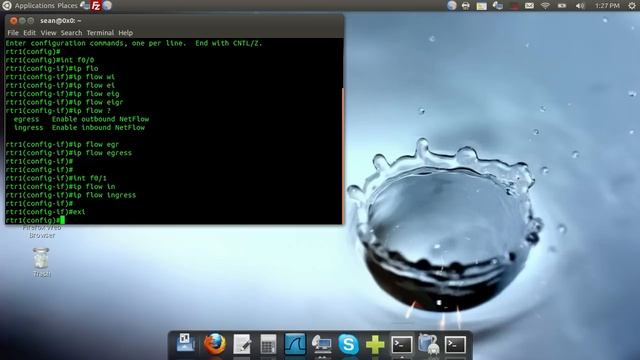The image size is (640, 360).
Task: Open the Places menu
Action: (67, 6)
